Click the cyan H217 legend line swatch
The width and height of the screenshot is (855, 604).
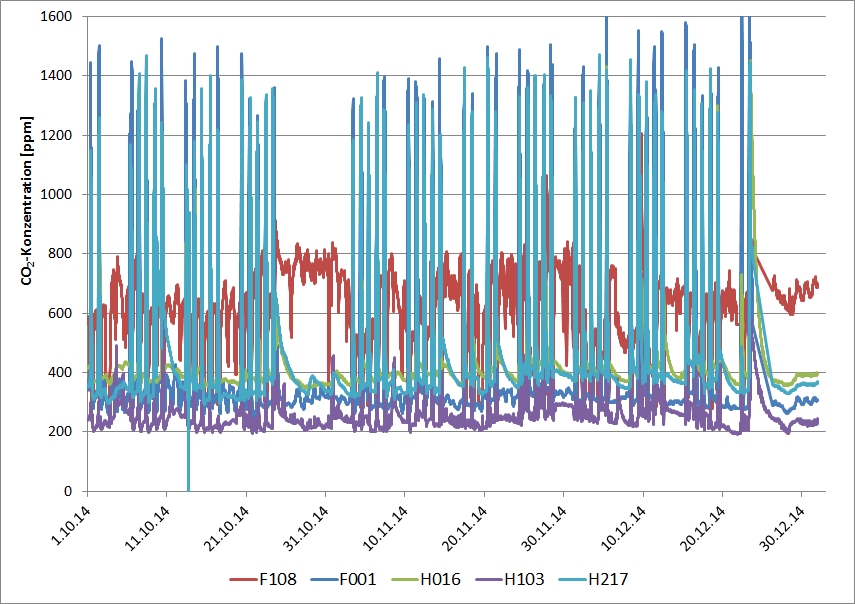click(x=573, y=579)
